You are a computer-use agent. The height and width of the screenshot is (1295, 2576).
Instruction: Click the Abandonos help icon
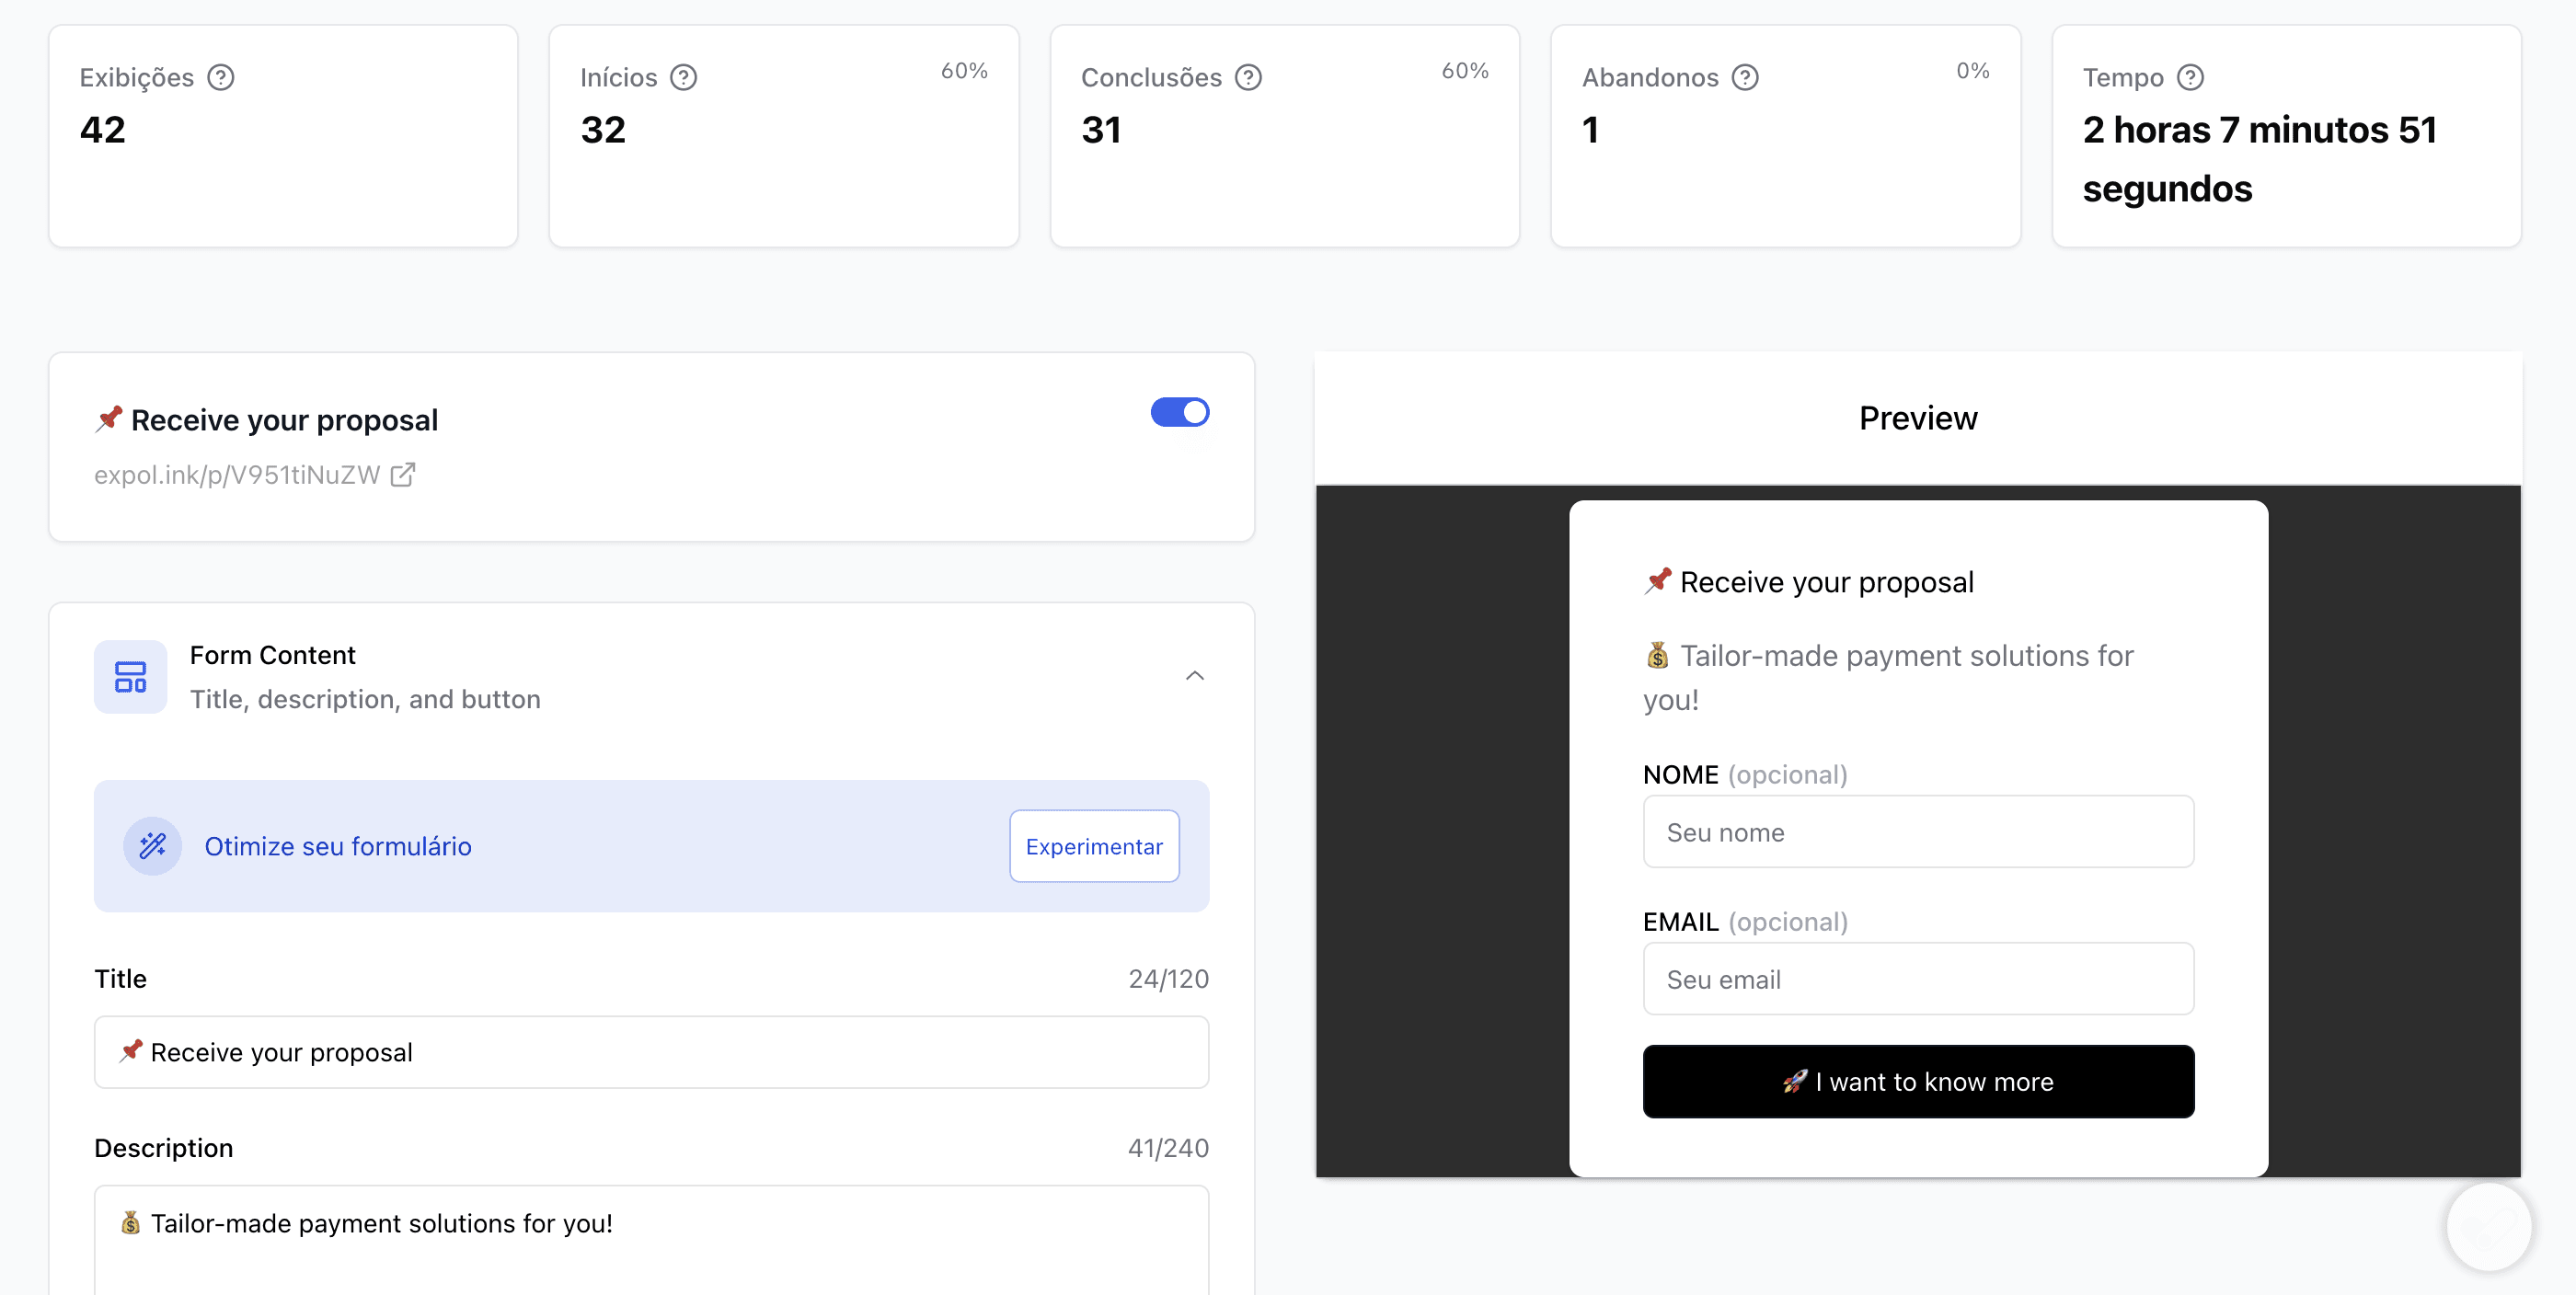point(1746,77)
